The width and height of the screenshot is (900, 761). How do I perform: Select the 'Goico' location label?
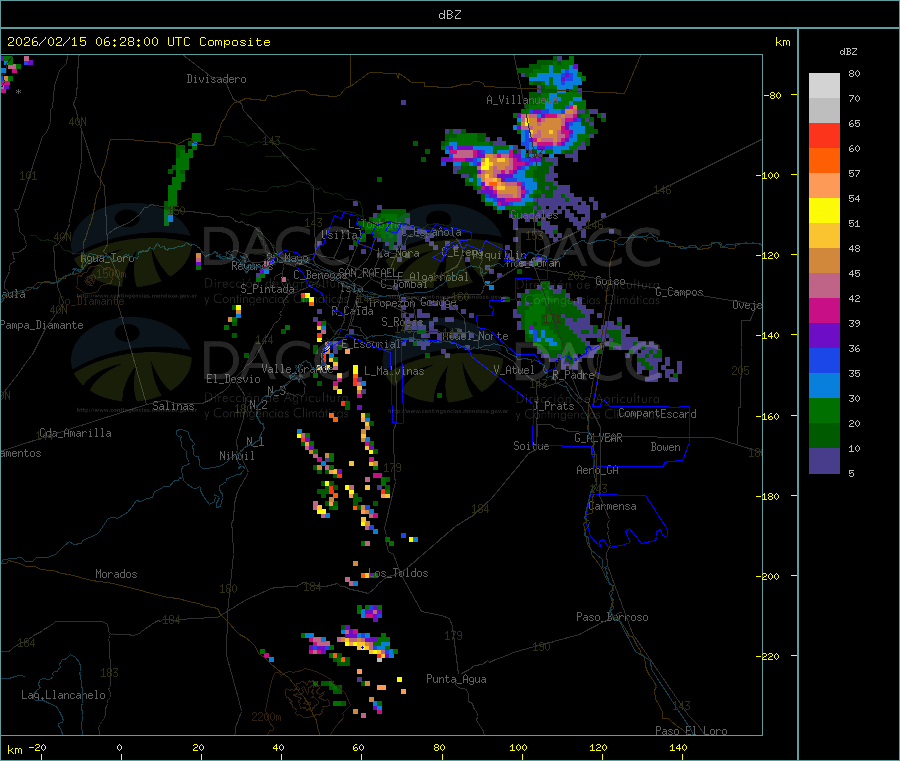tap(610, 281)
